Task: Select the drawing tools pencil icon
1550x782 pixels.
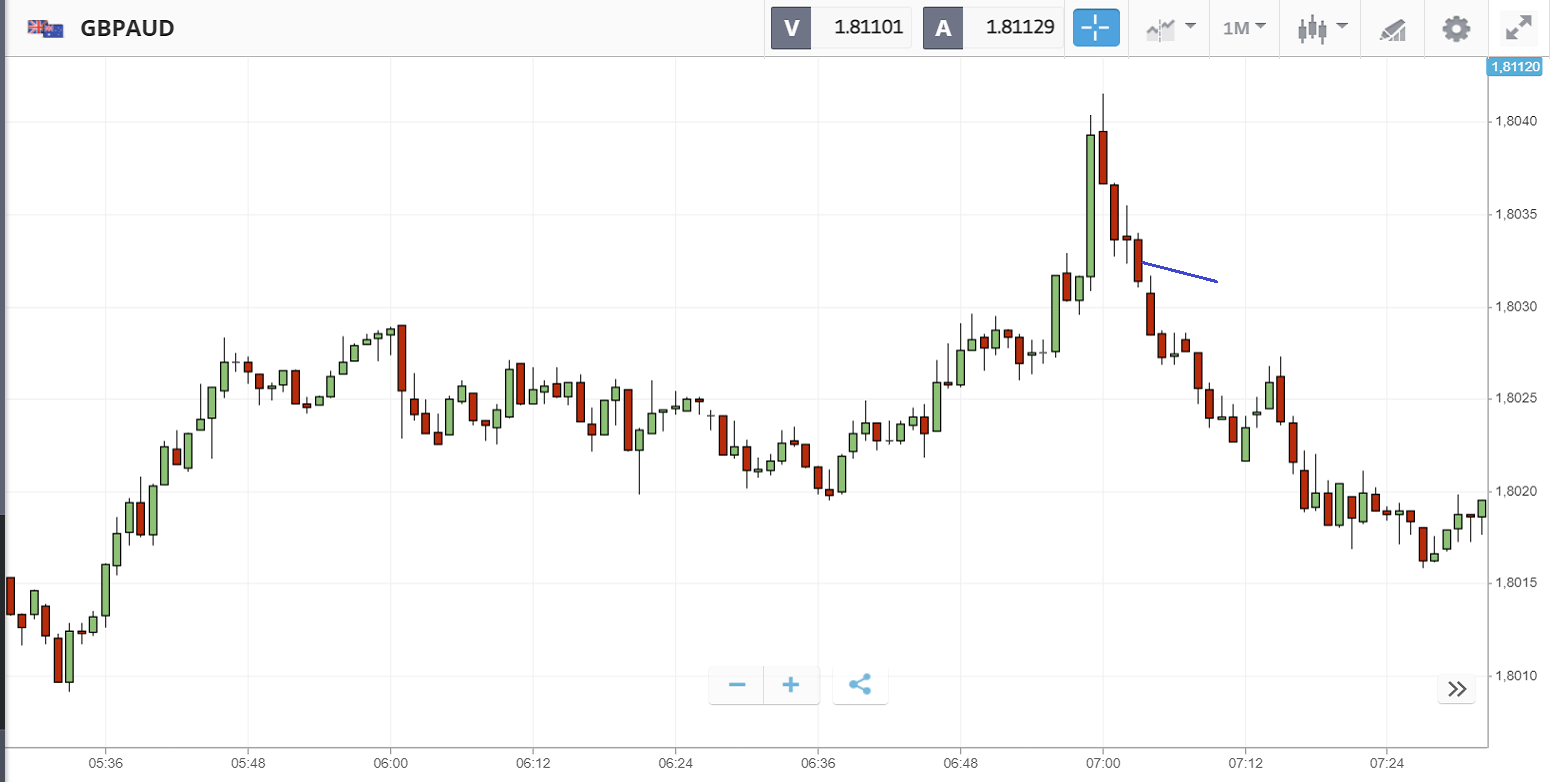Action: (x=1392, y=28)
